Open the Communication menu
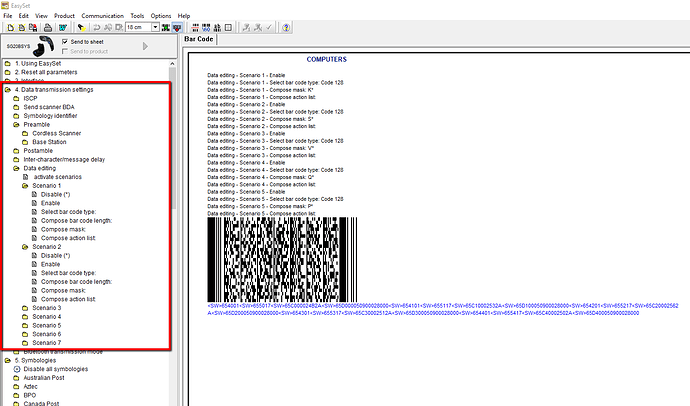The image size is (690, 406). [103, 16]
